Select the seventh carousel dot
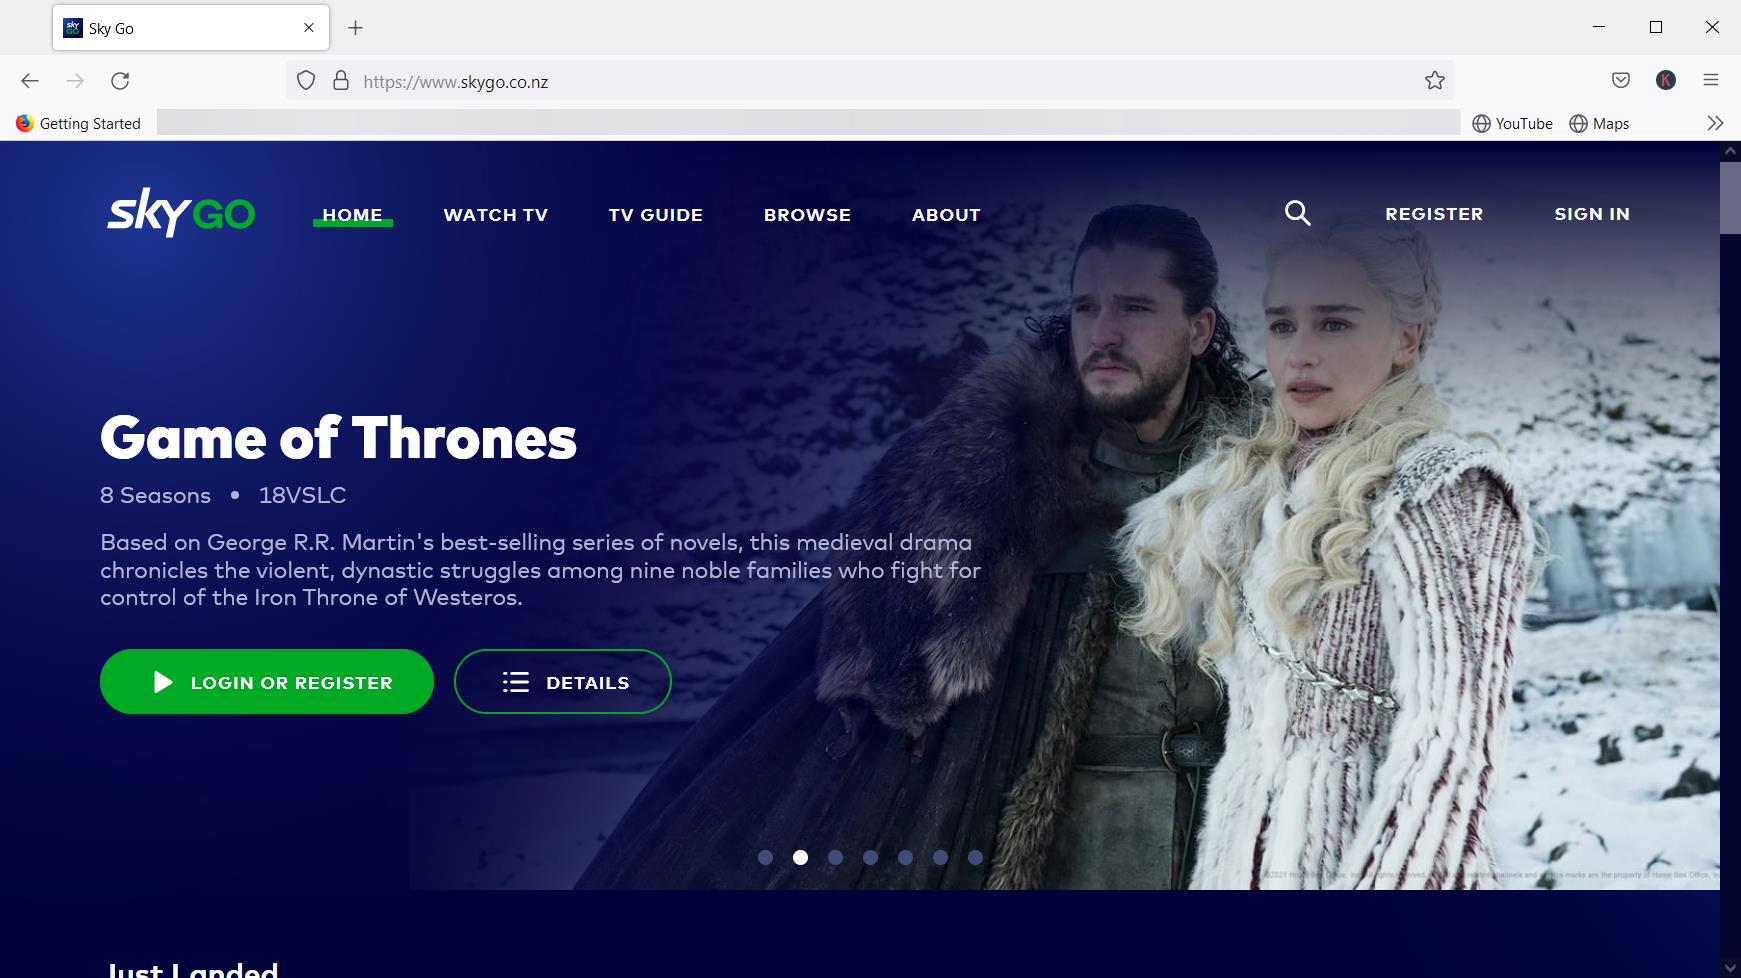The width and height of the screenshot is (1741, 978). coord(975,857)
